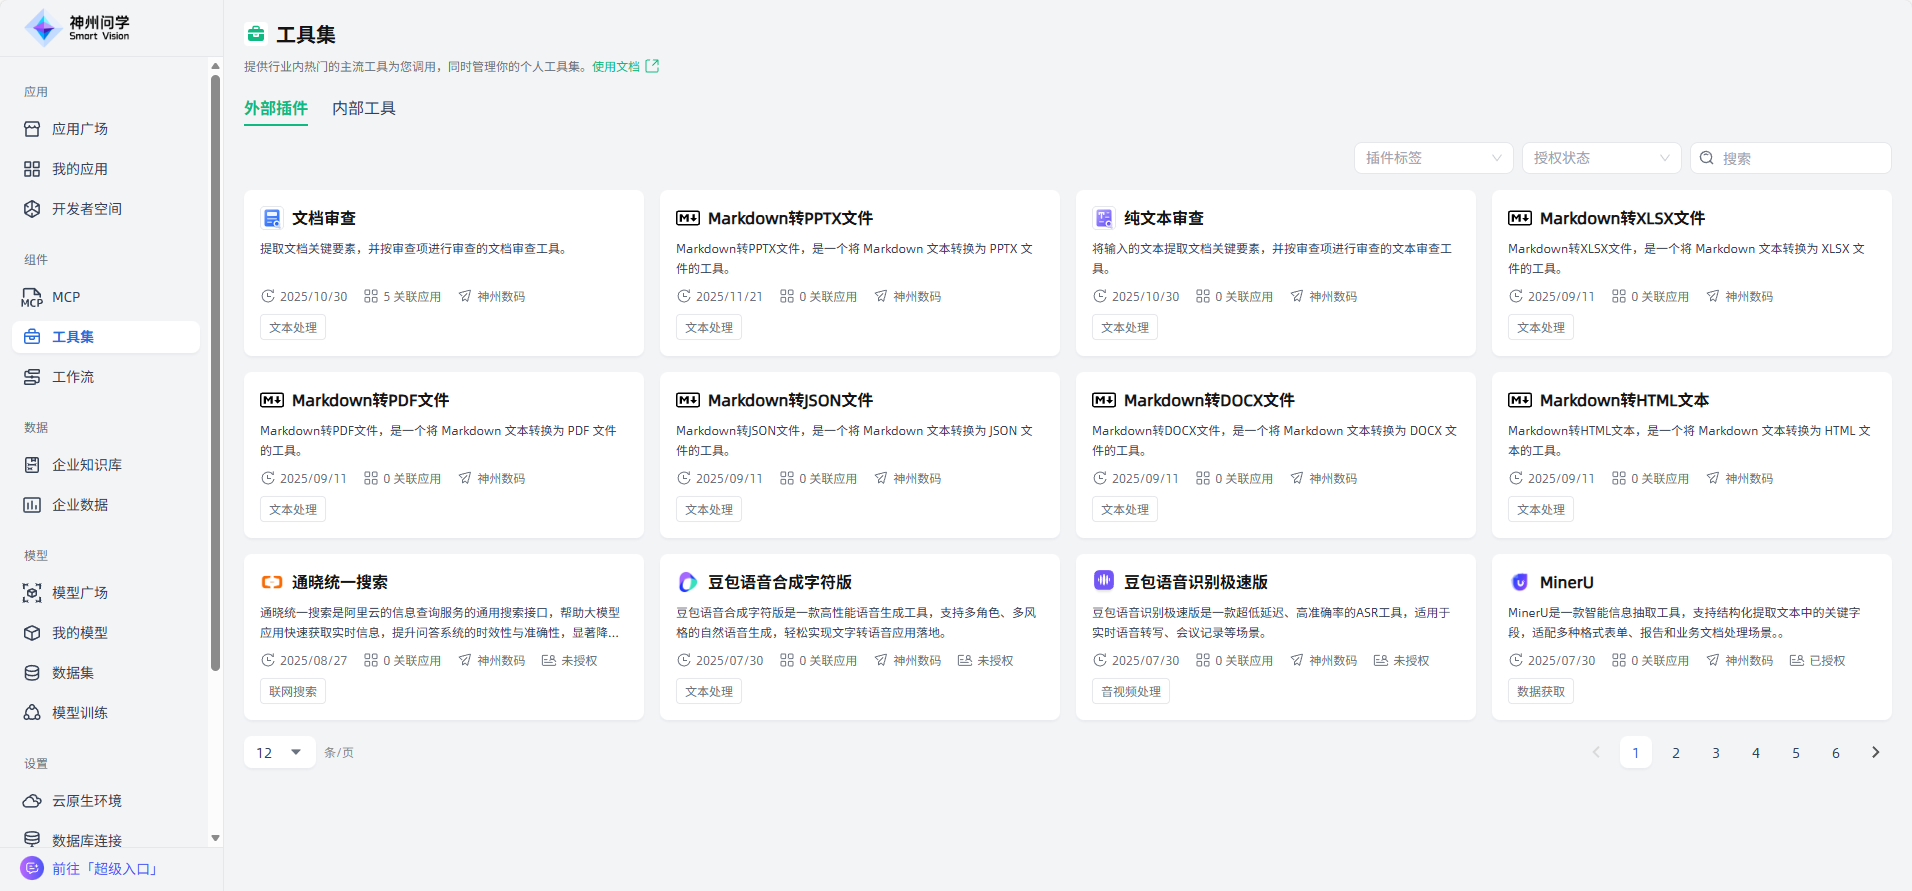Expand the 插件标签 filter dropdown
The width and height of the screenshot is (1912, 891).
point(1433,158)
